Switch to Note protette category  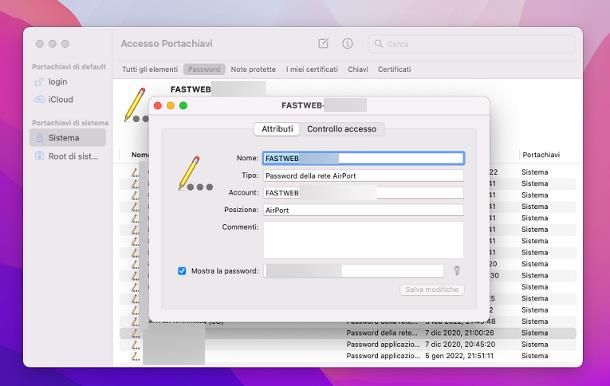tap(253, 69)
